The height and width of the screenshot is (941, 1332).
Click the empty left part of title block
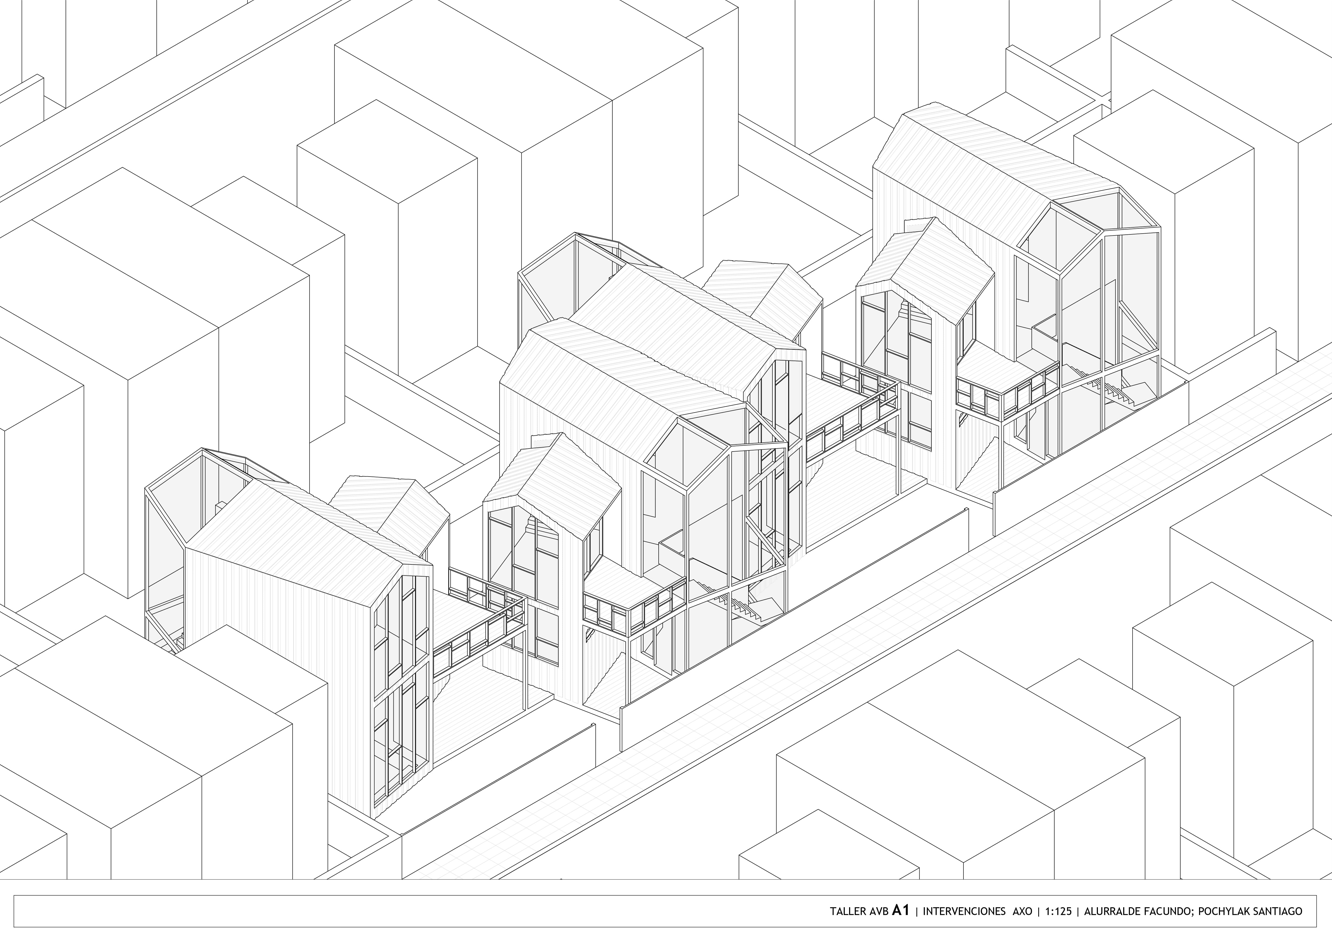tap(400, 911)
